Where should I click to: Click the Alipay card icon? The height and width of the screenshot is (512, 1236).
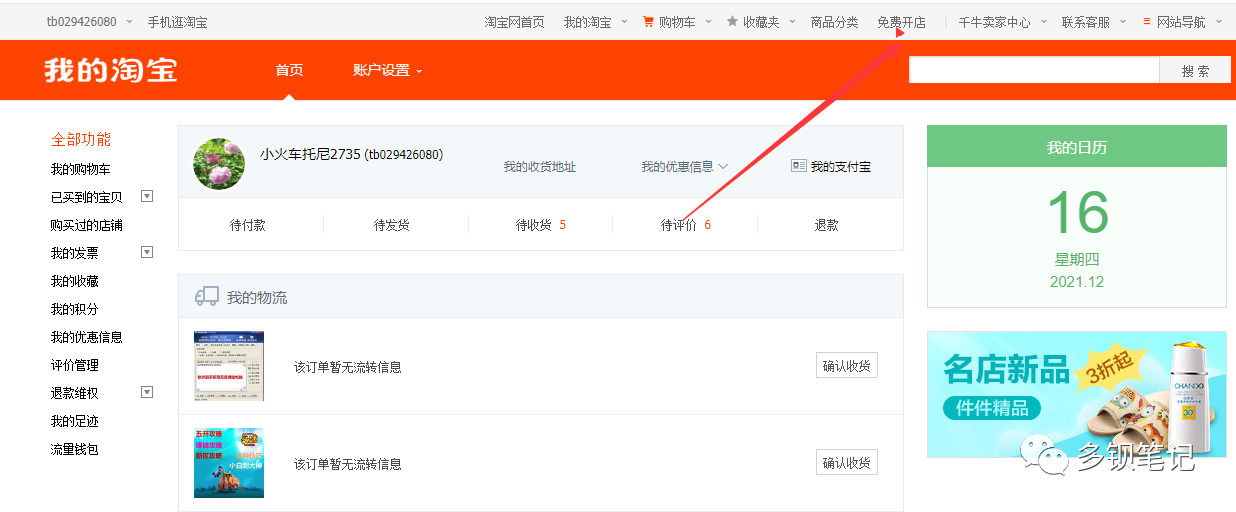(x=798, y=166)
